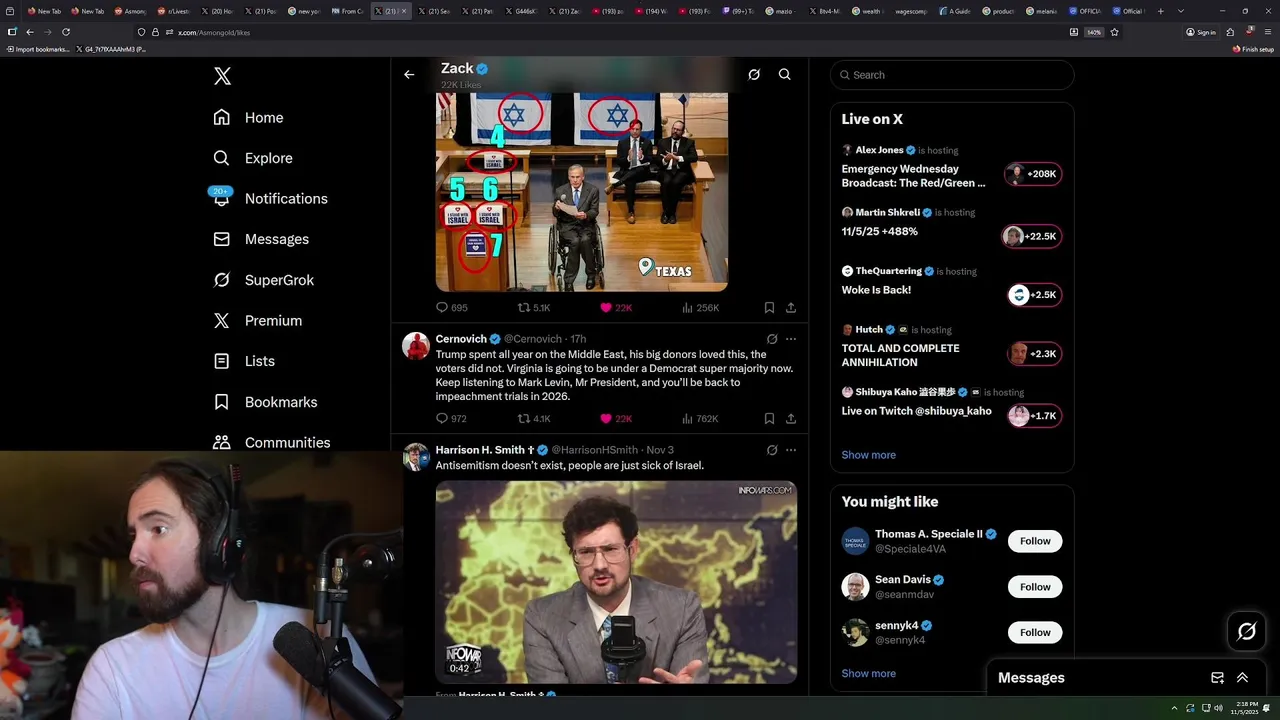Viewport: 1280px width, 720px height.
Task: Share the Cernovich post
Action: [x=791, y=419]
